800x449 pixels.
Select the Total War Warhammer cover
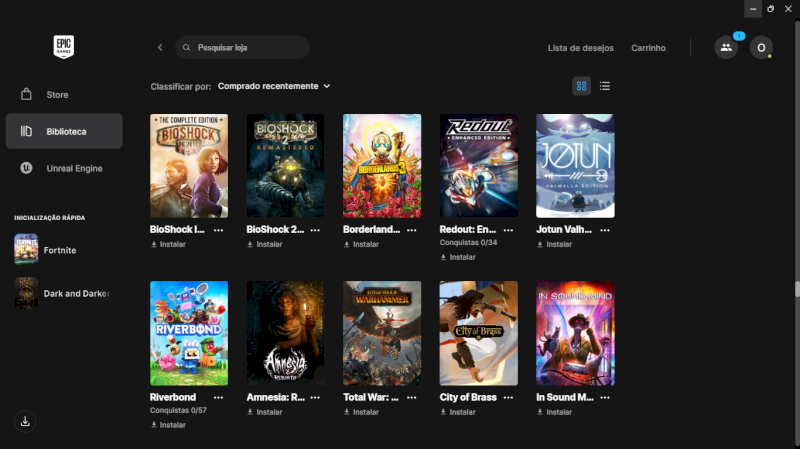tap(382, 333)
